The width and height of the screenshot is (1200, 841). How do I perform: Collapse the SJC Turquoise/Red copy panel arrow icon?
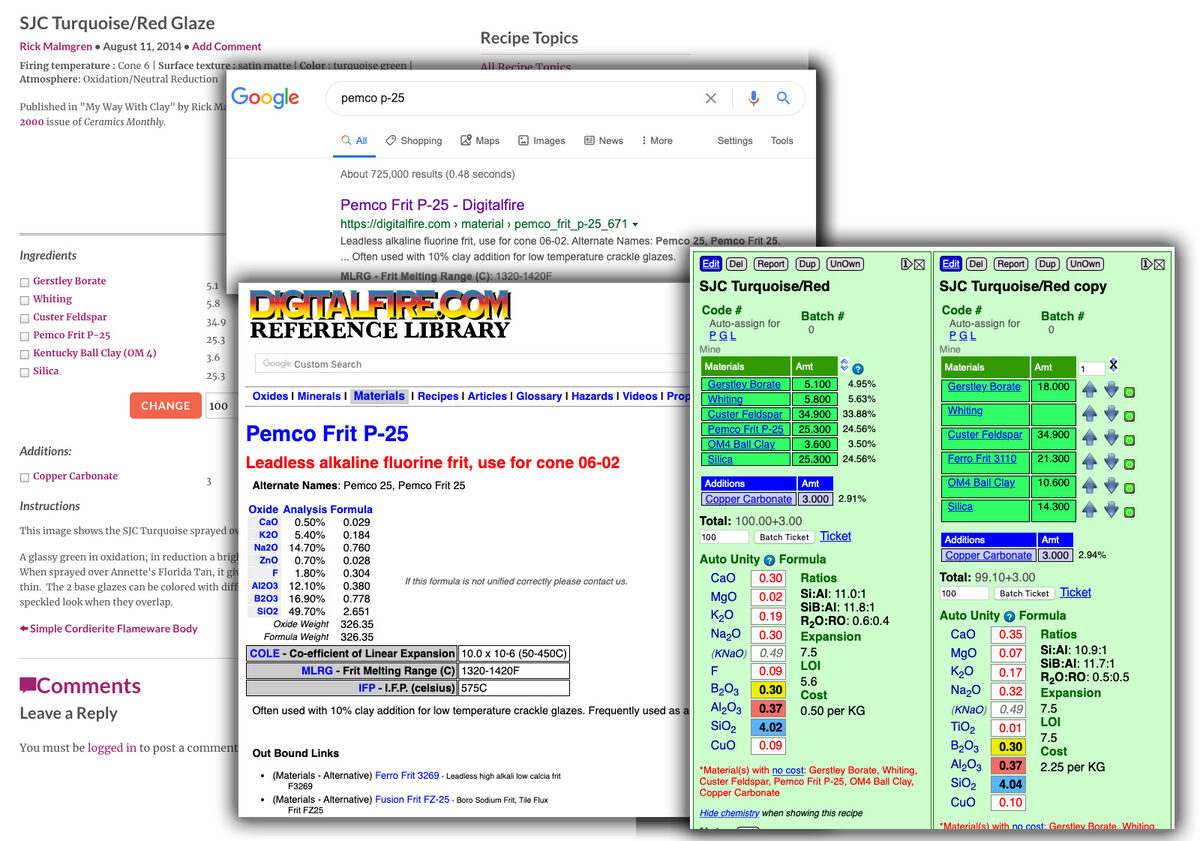tap(1146, 264)
